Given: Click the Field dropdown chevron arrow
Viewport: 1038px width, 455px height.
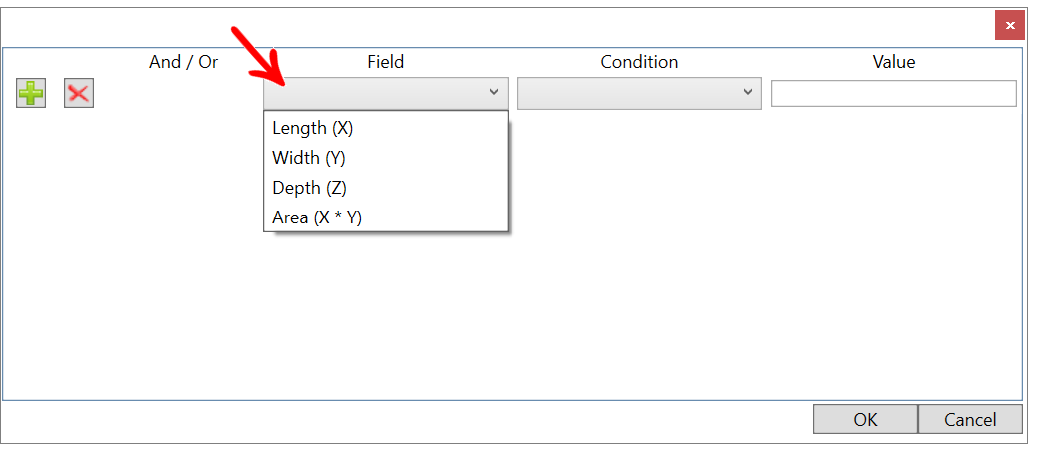Looking at the screenshot, I should (x=494, y=92).
